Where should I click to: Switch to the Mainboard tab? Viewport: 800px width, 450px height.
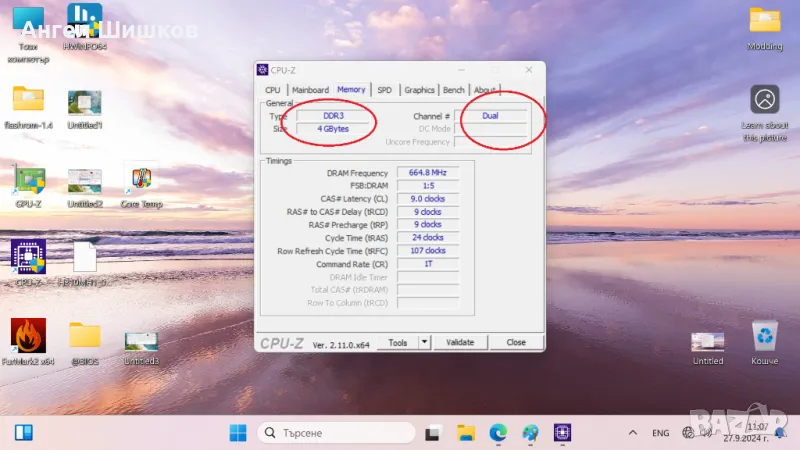310,90
